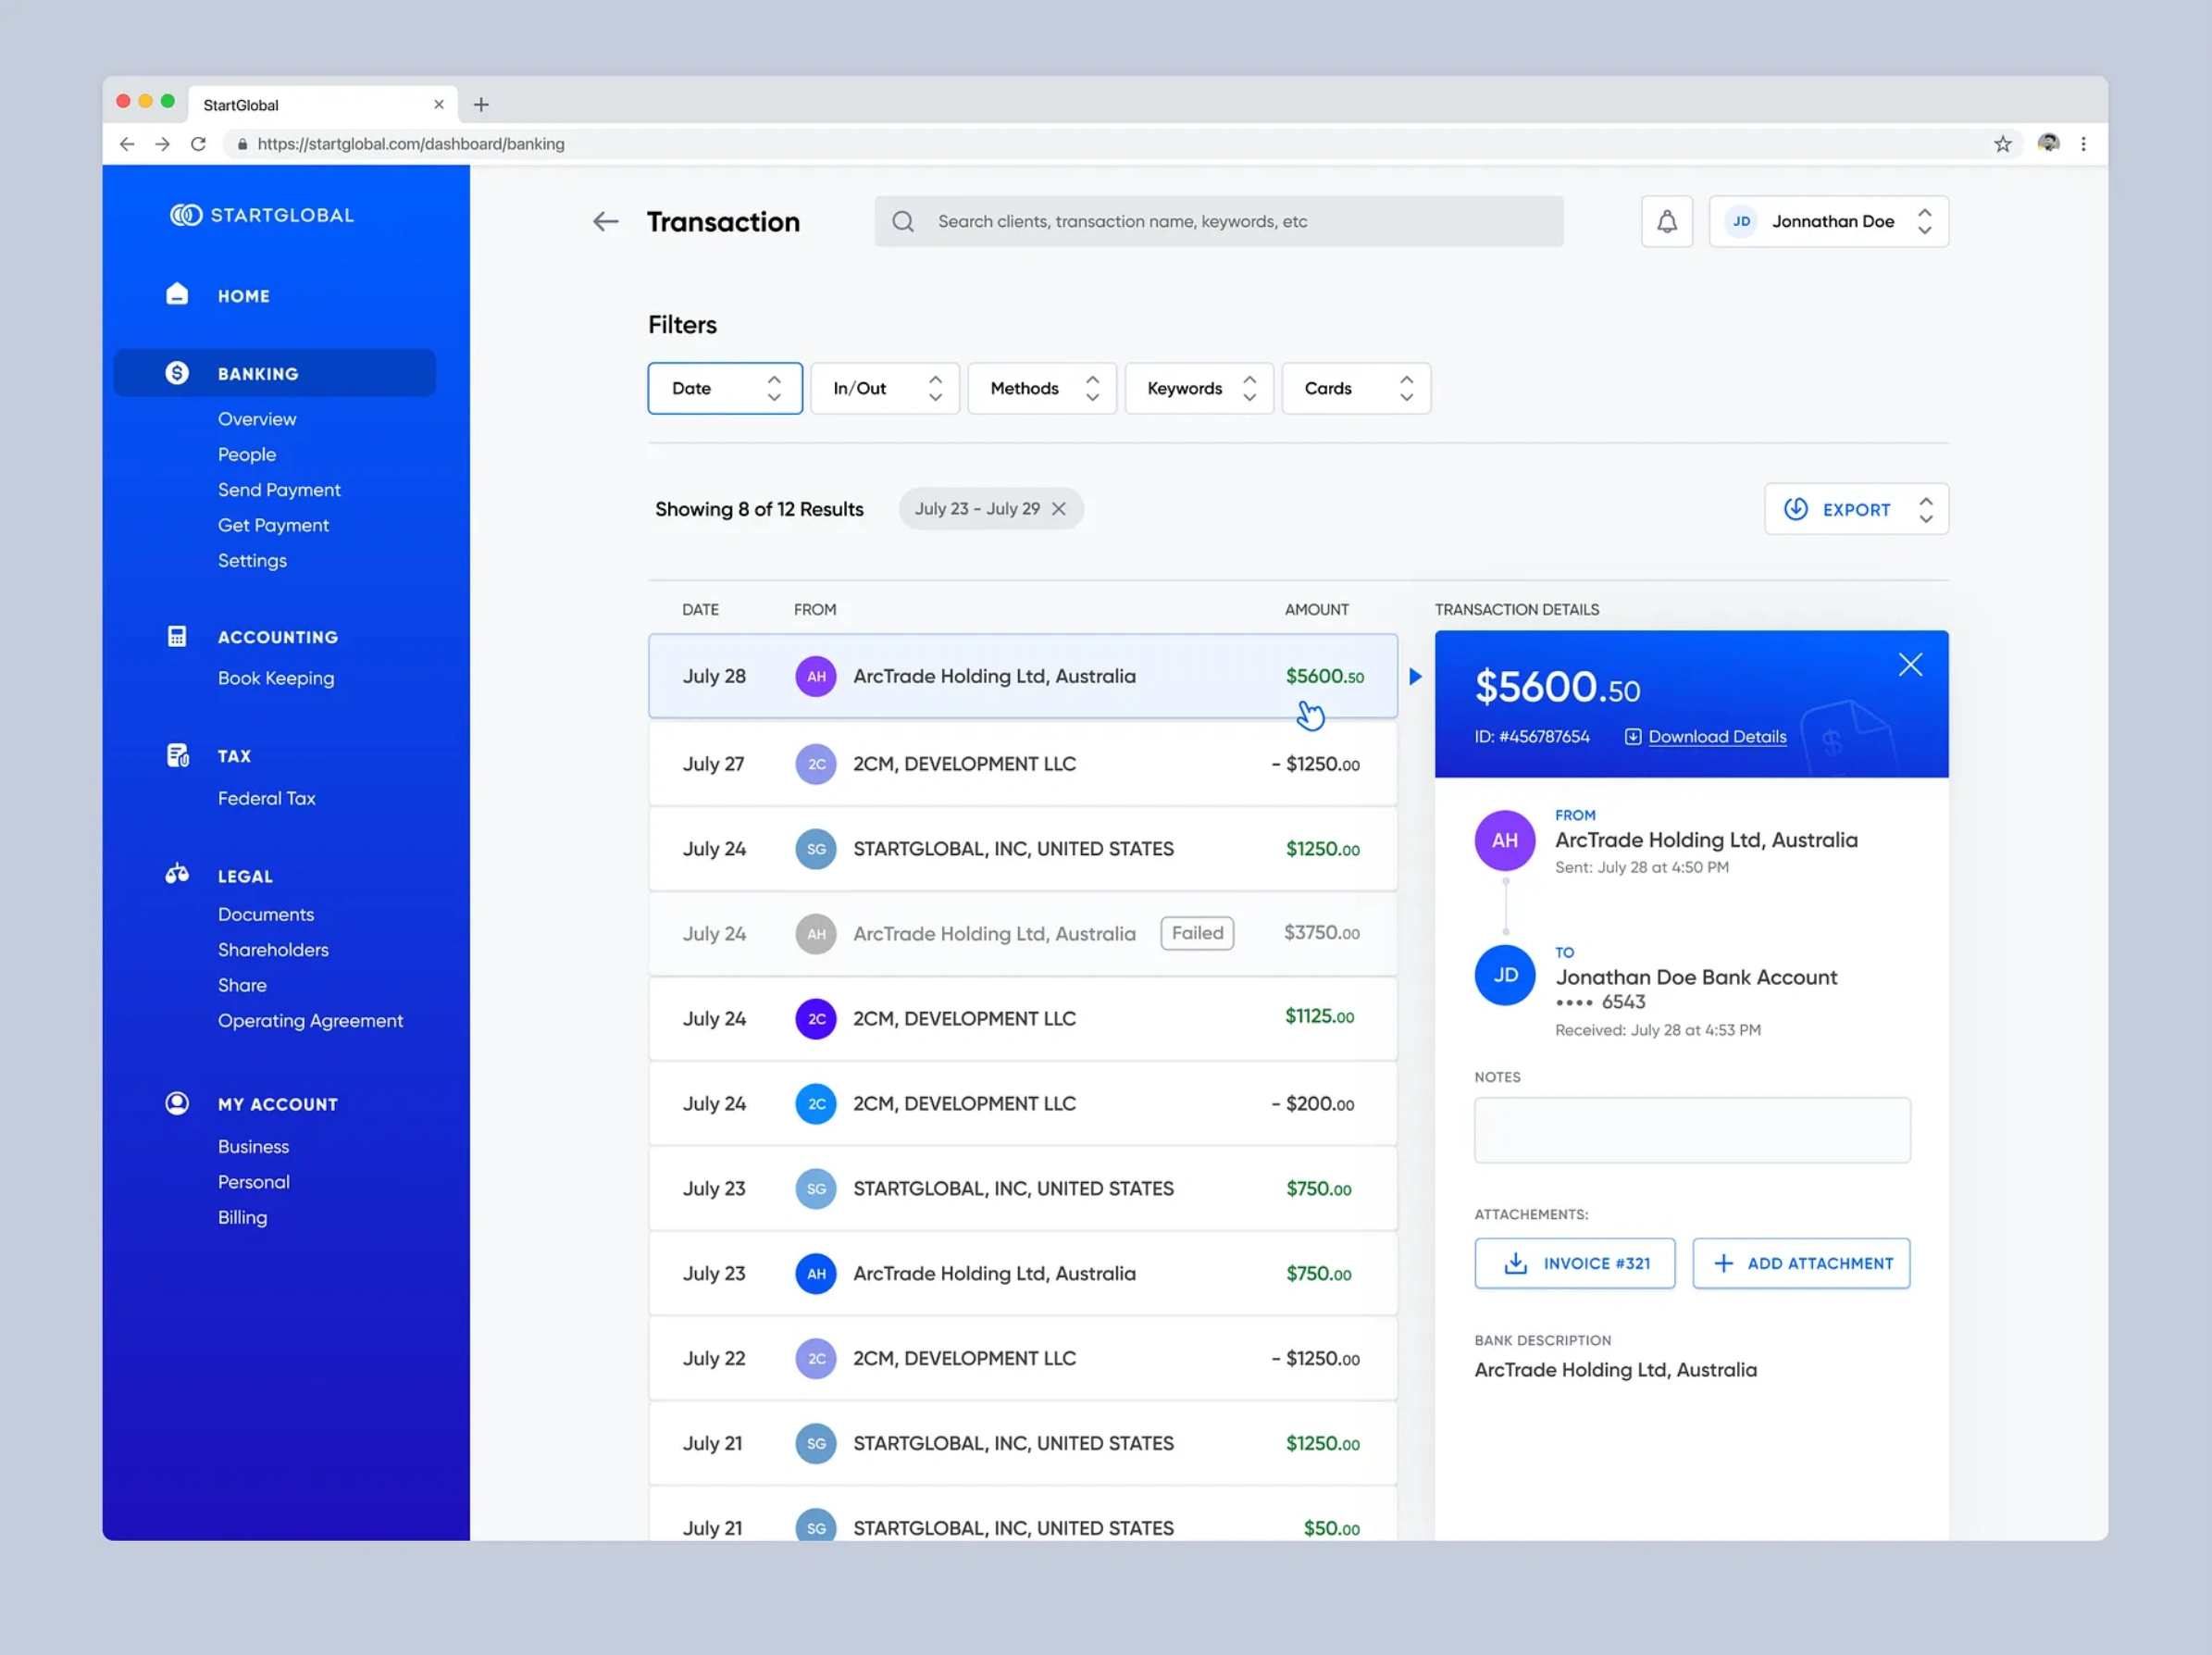The width and height of the screenshot is (2212, 1655).
Task: Open the Date filter dropdown
Action: pos(725,388)
